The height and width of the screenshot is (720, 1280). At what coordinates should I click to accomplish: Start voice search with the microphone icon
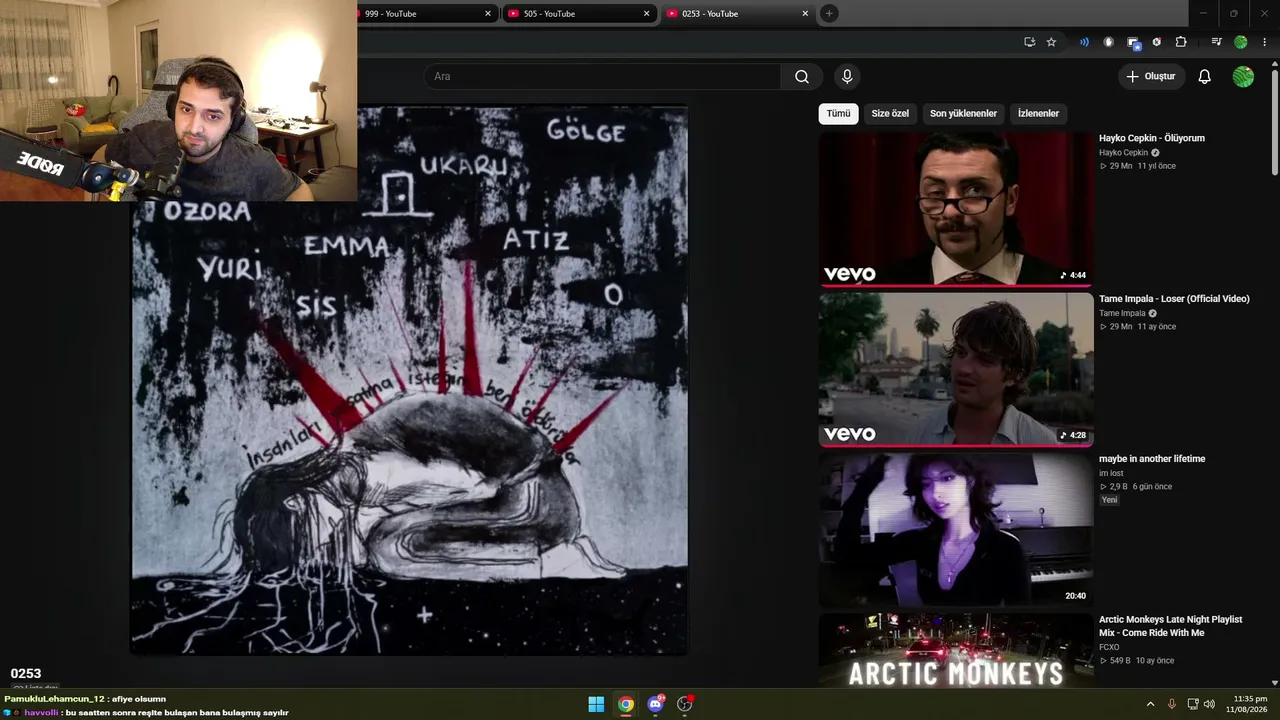coord(847,77)
